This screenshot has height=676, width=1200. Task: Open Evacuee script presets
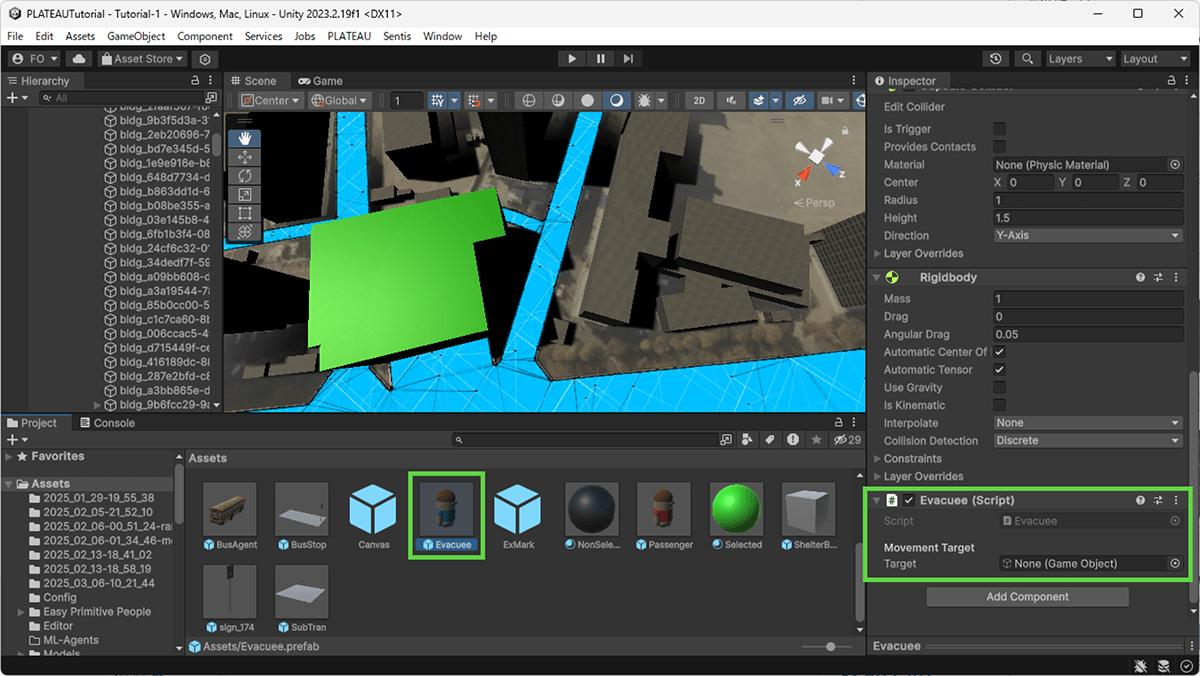click(1158, 500)
